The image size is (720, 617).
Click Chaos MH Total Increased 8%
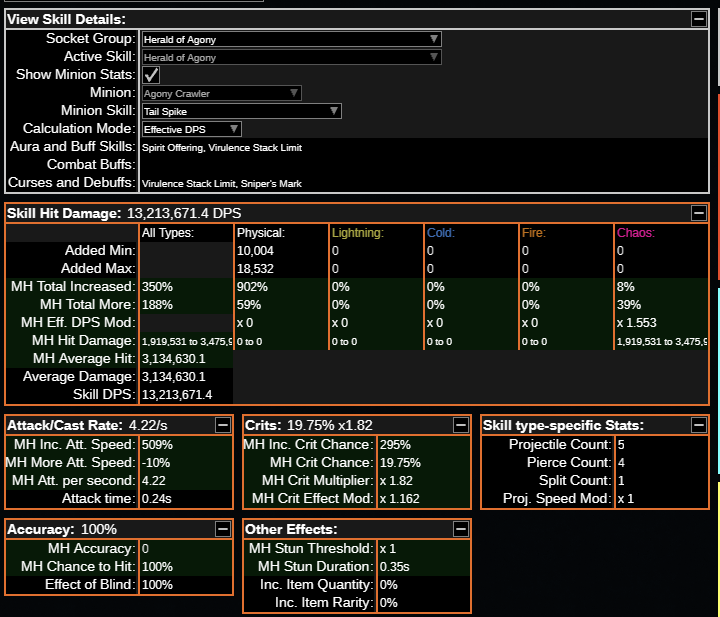626,287
